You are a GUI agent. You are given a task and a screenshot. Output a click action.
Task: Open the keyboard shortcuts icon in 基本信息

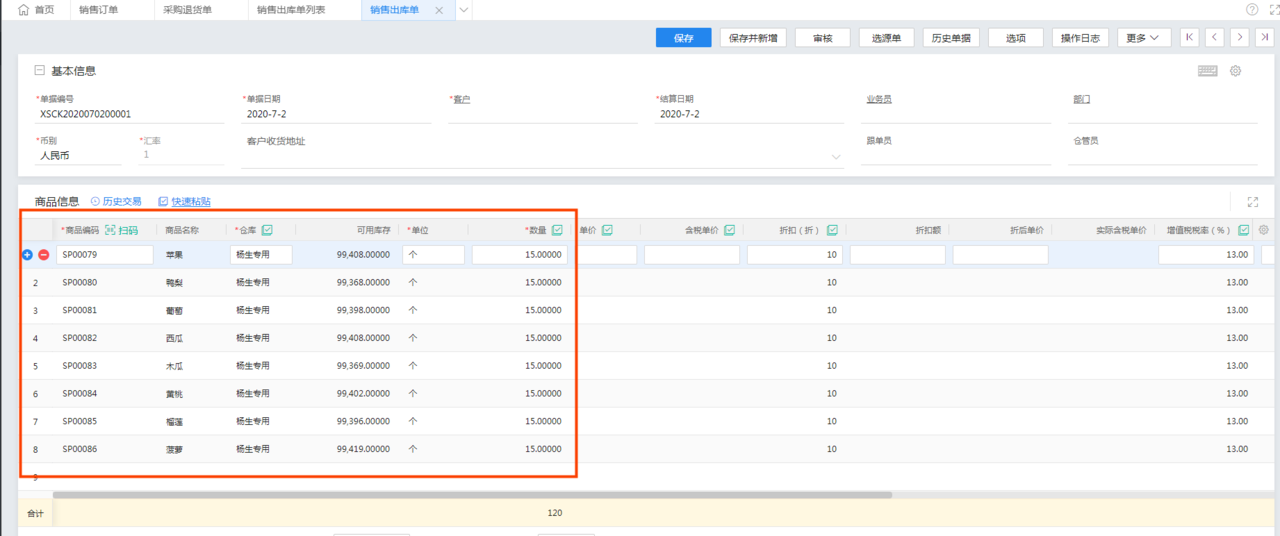coord(1208,71)
